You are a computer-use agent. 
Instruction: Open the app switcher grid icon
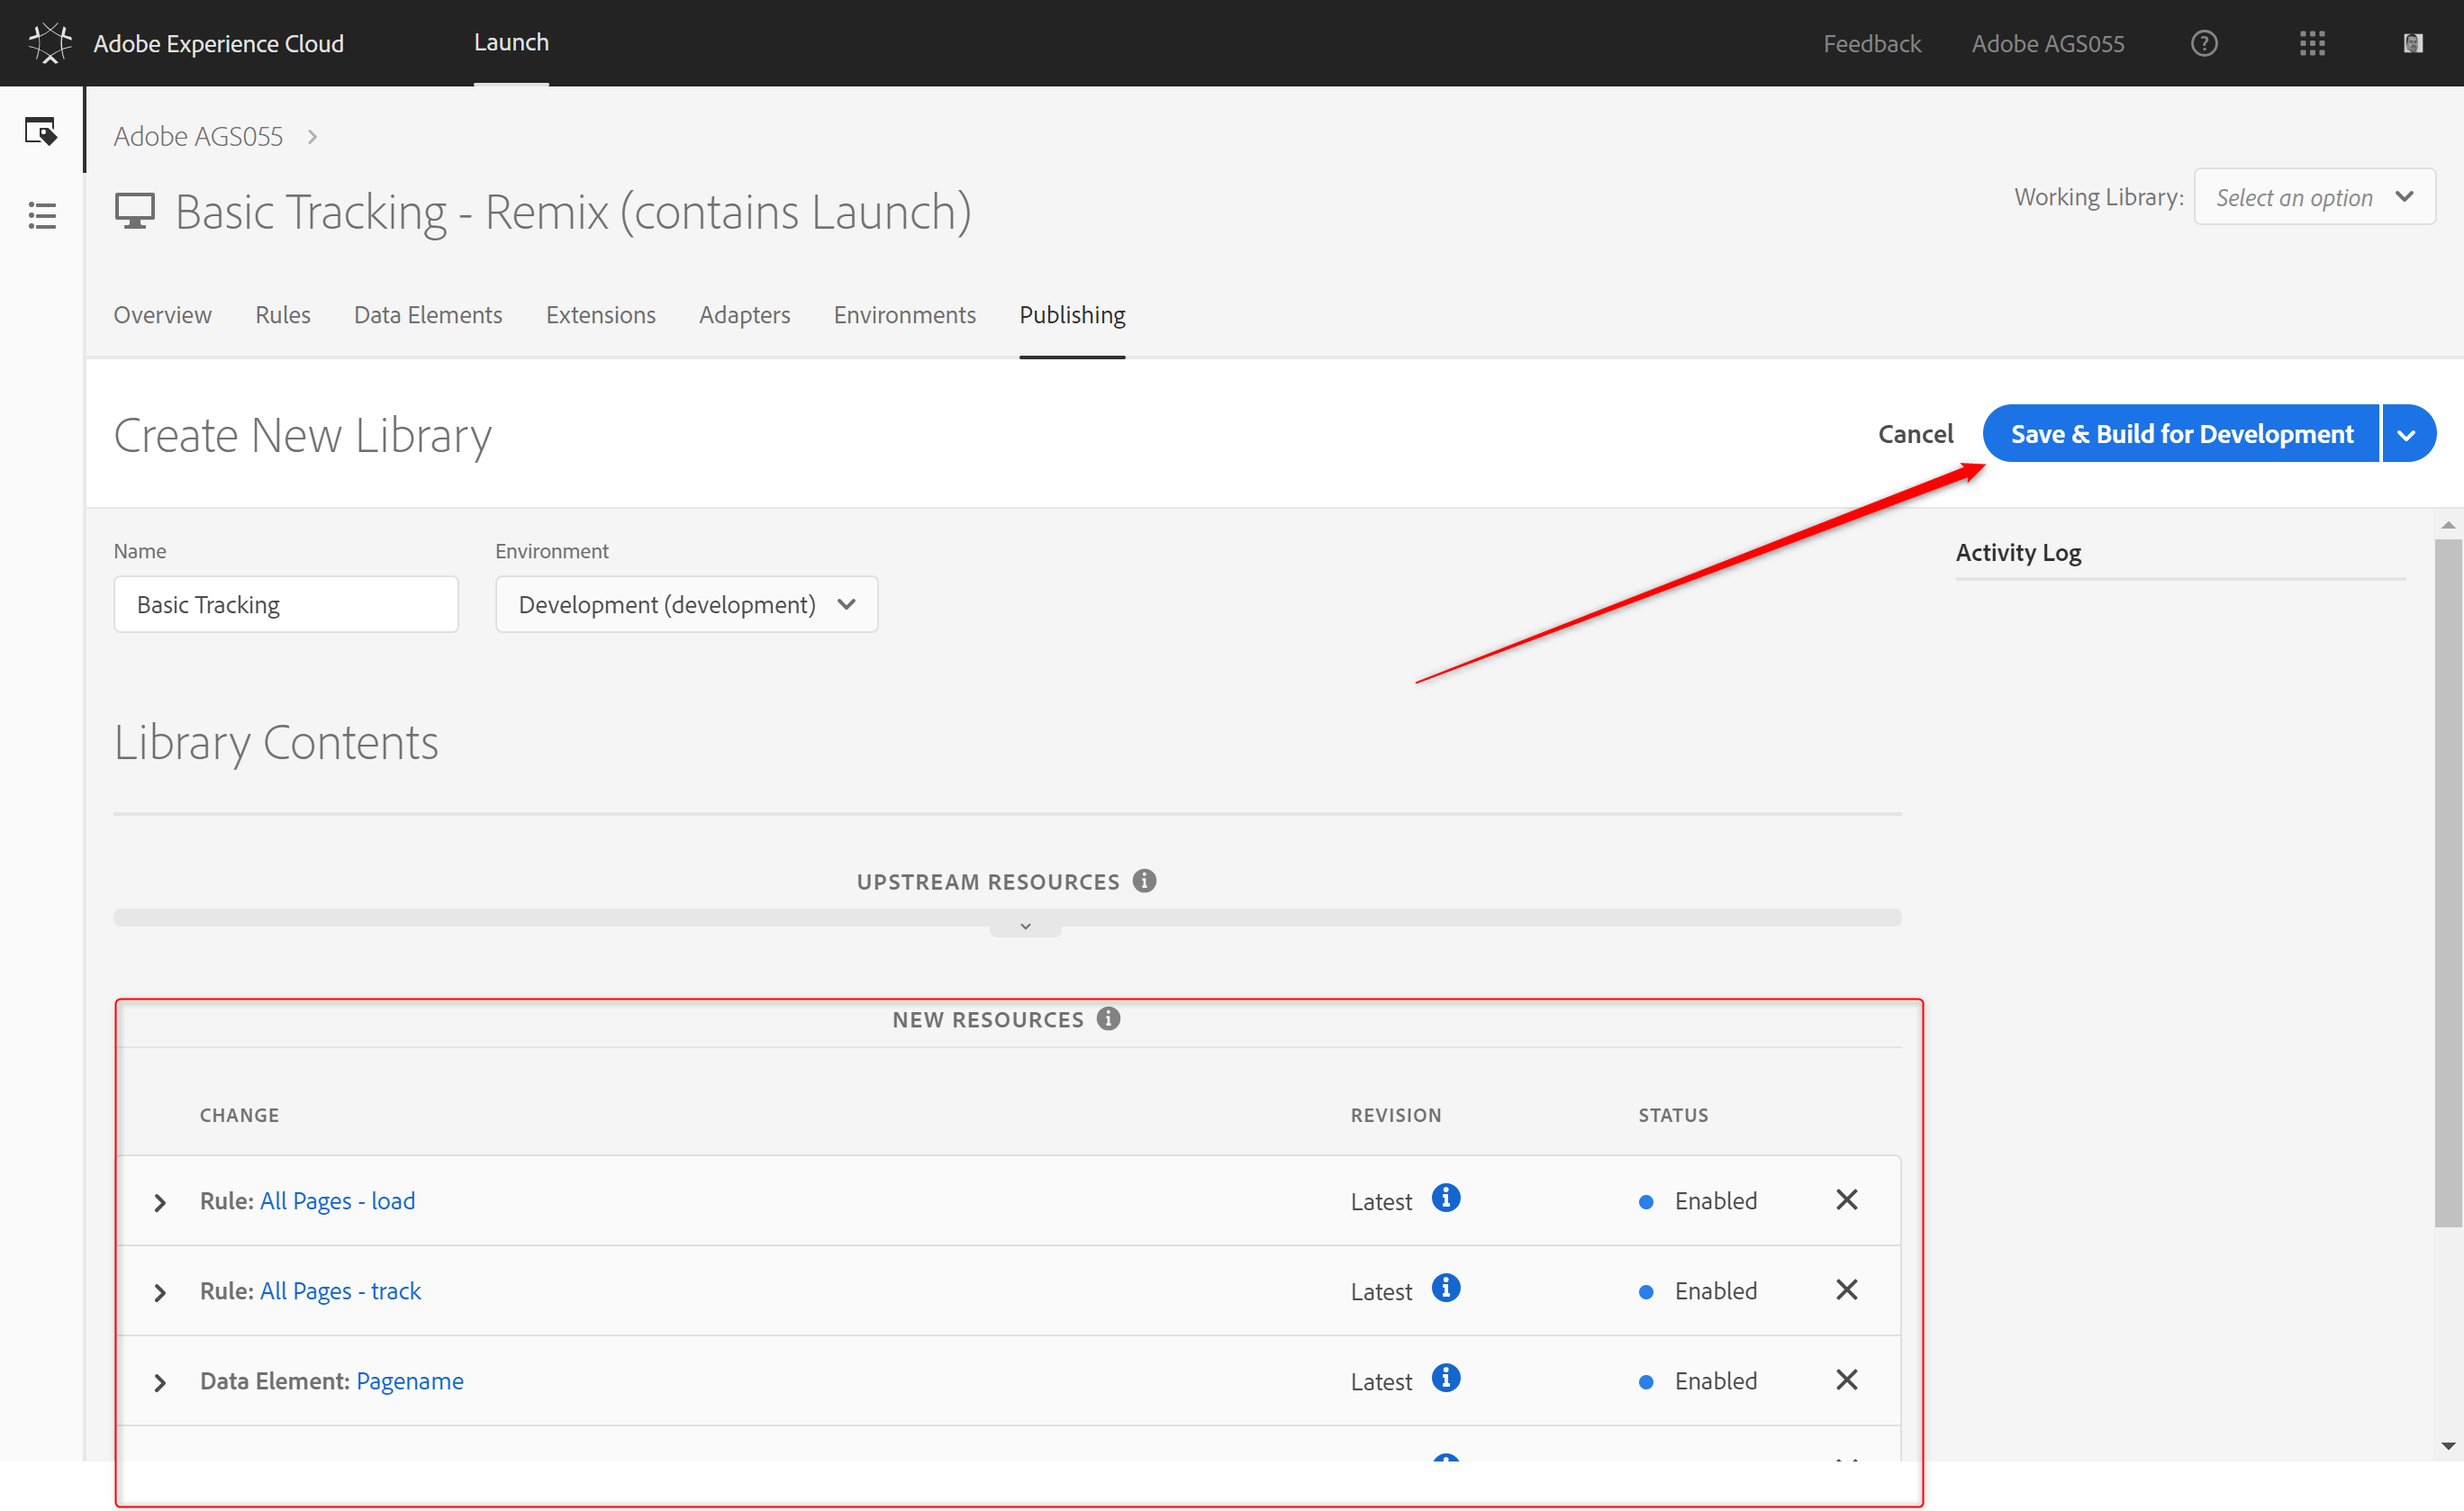point(2312,43)
